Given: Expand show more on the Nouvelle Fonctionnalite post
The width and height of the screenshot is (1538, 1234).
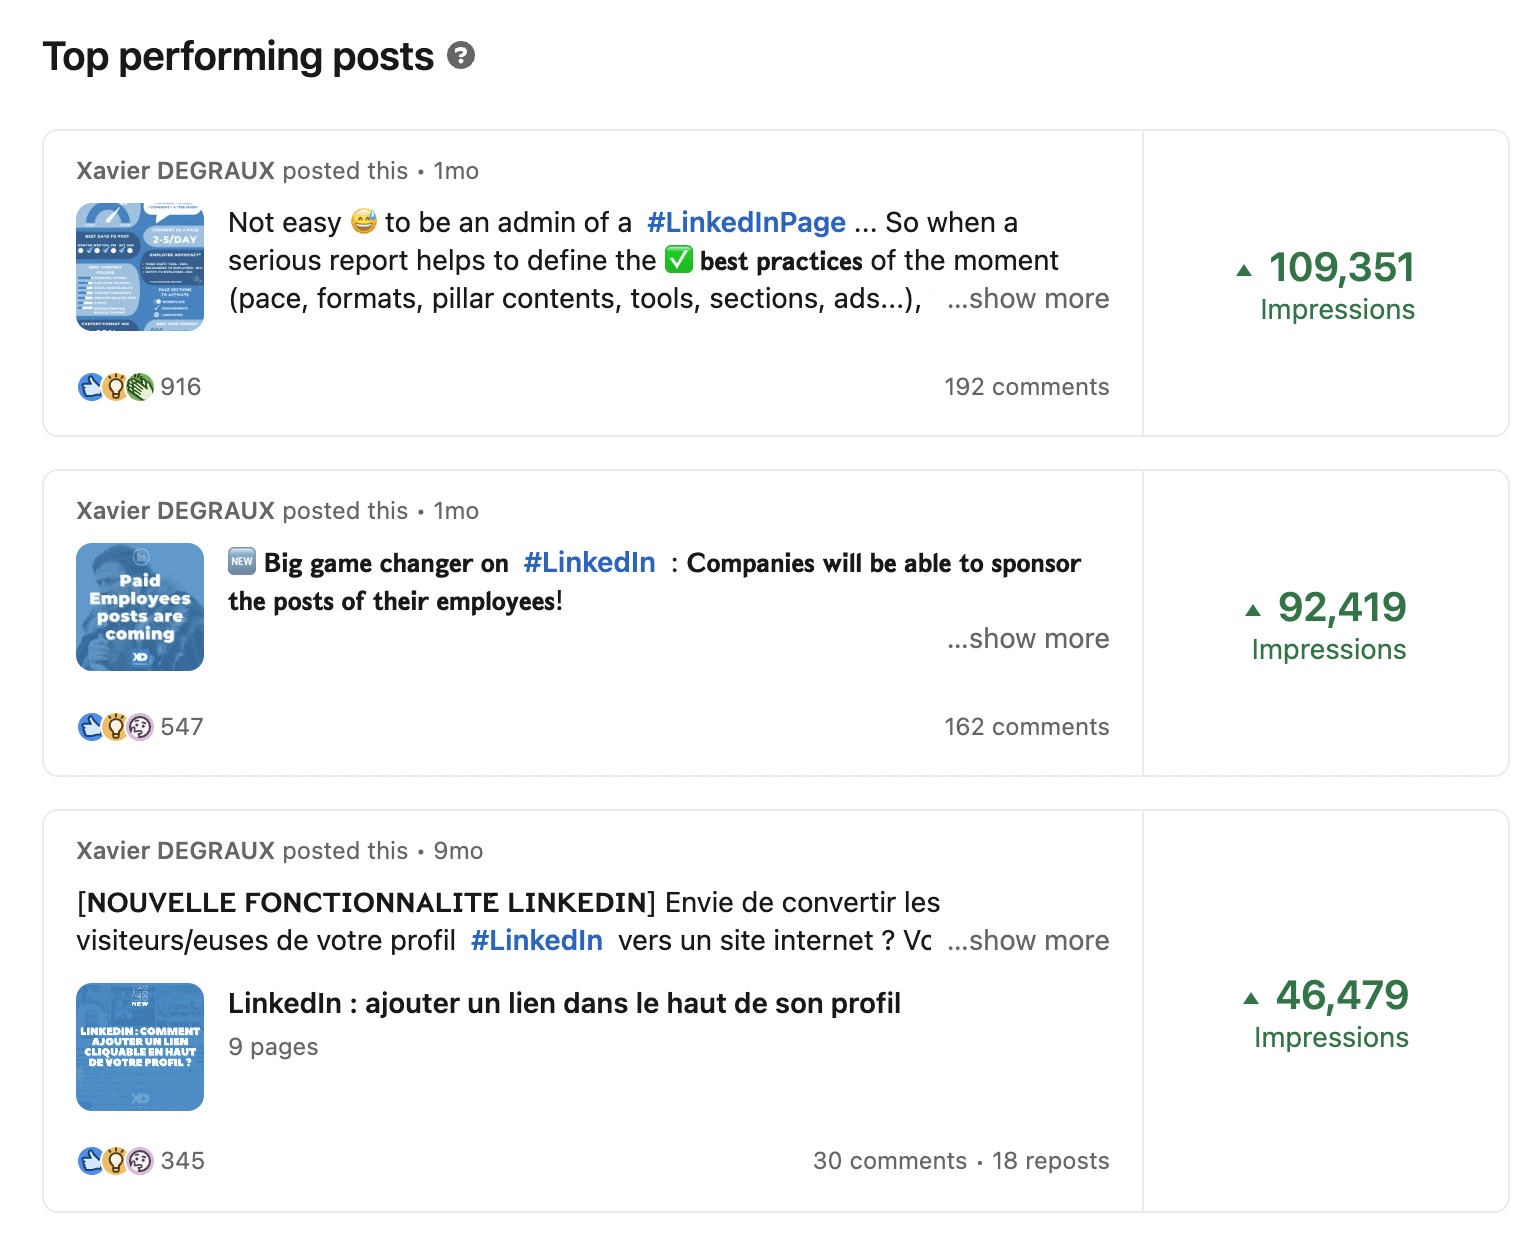Looking at the screenshot, I should tap(1028, 941).
